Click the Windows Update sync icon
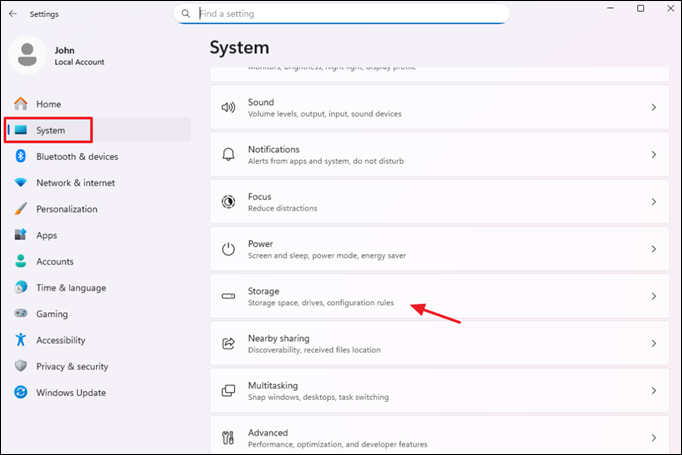The height and width of the screenshot is (455, 682). [x=20, y=392]
